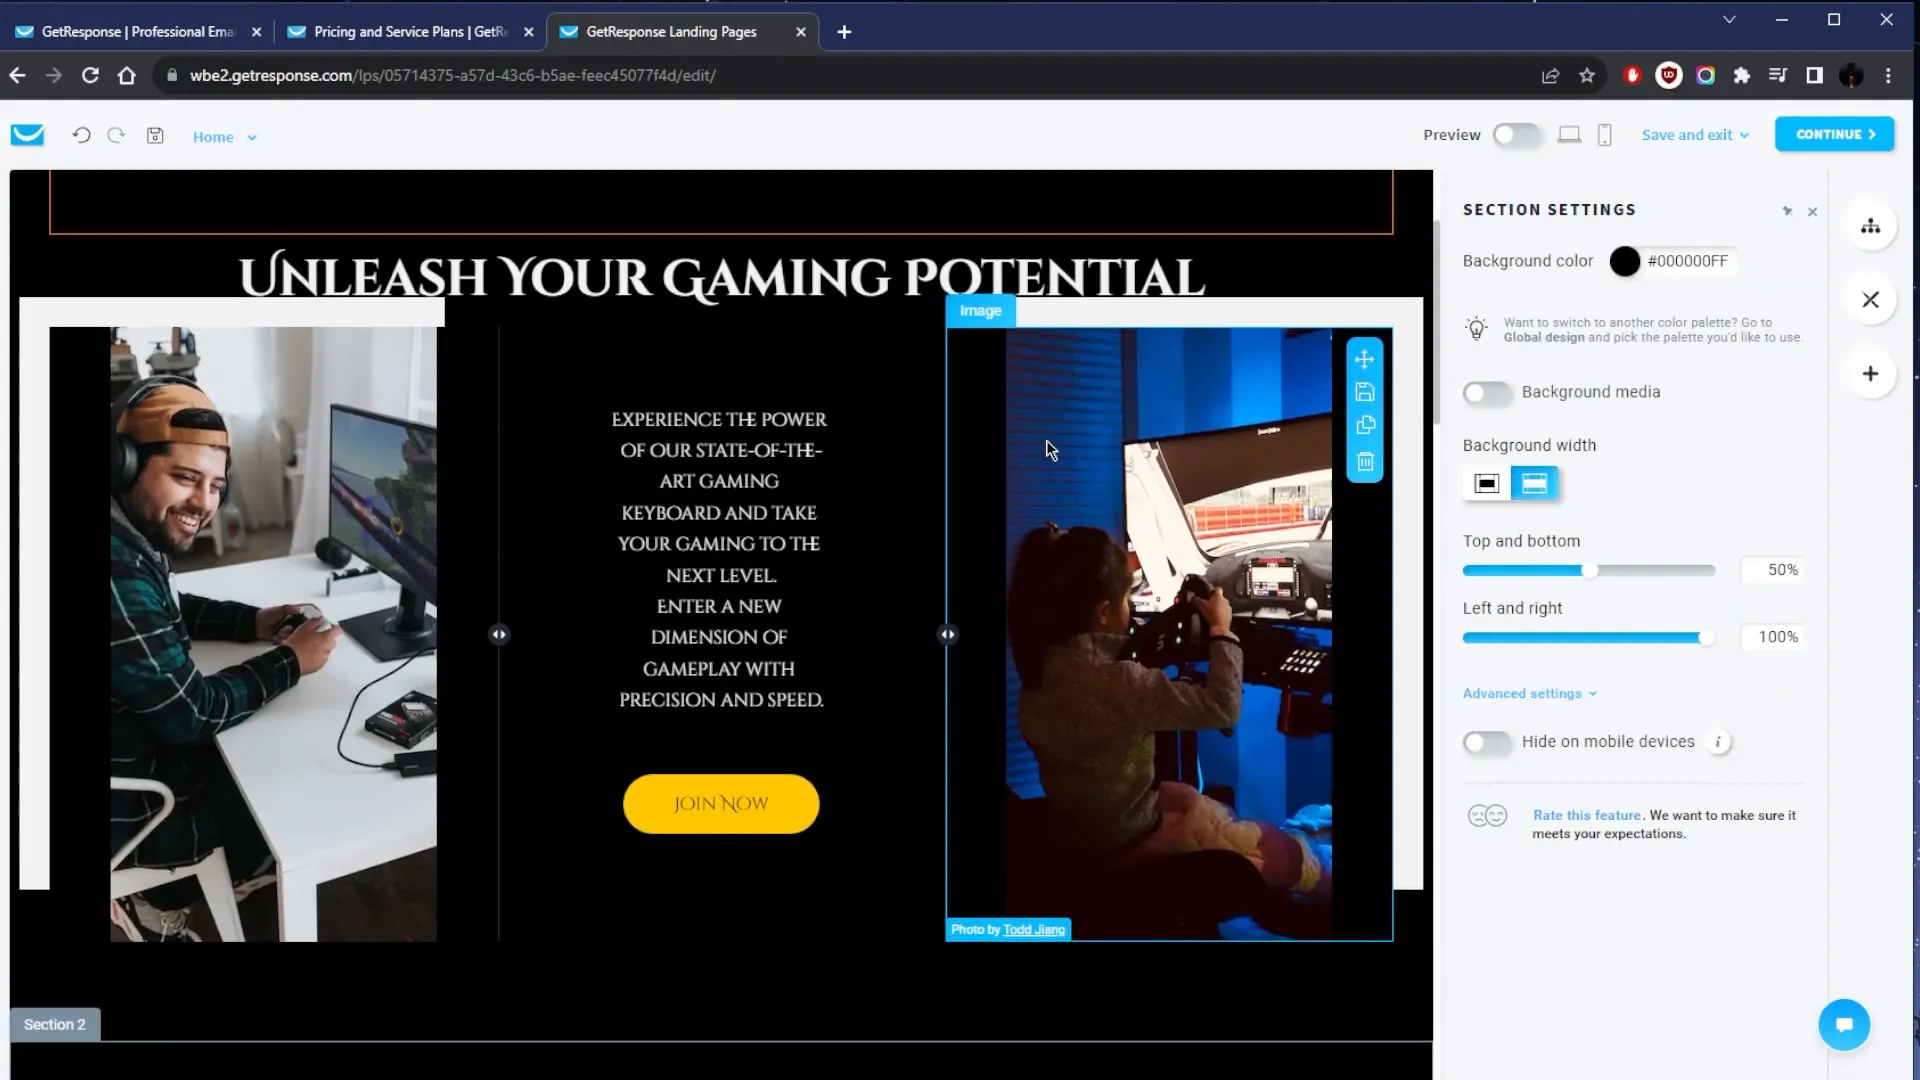
Task: Toggle the Preview switch on/off
Action: [1516, 135]
